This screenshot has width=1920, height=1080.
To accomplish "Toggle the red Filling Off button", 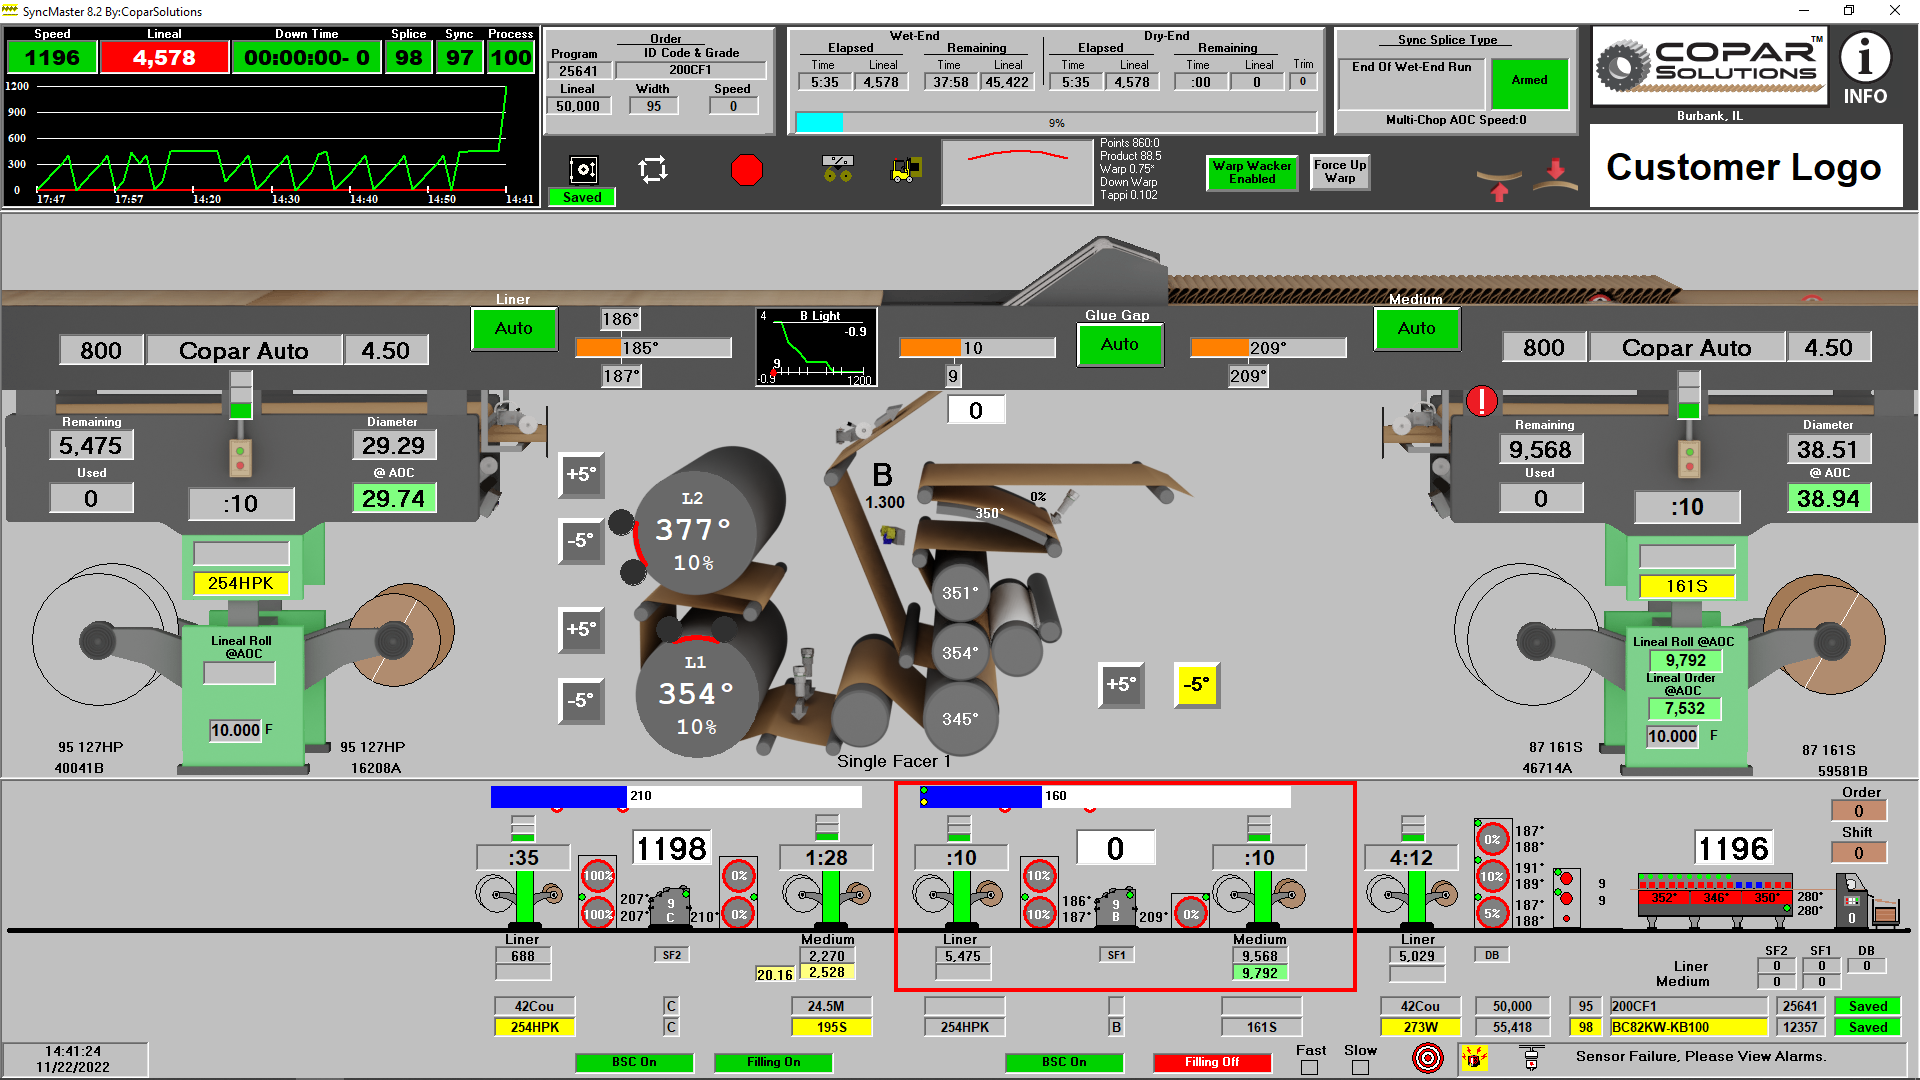I will click(1212, 1062).
